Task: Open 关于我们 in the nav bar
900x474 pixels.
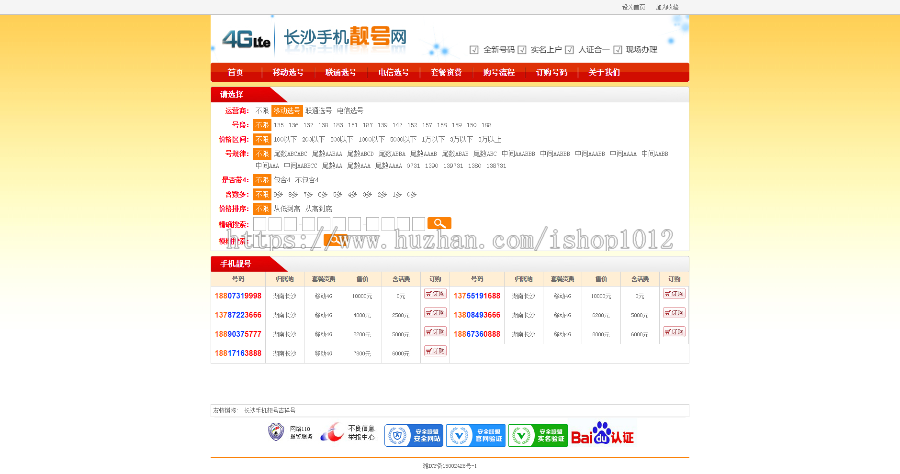Action: pyautogui.click(x=604, y=72)
